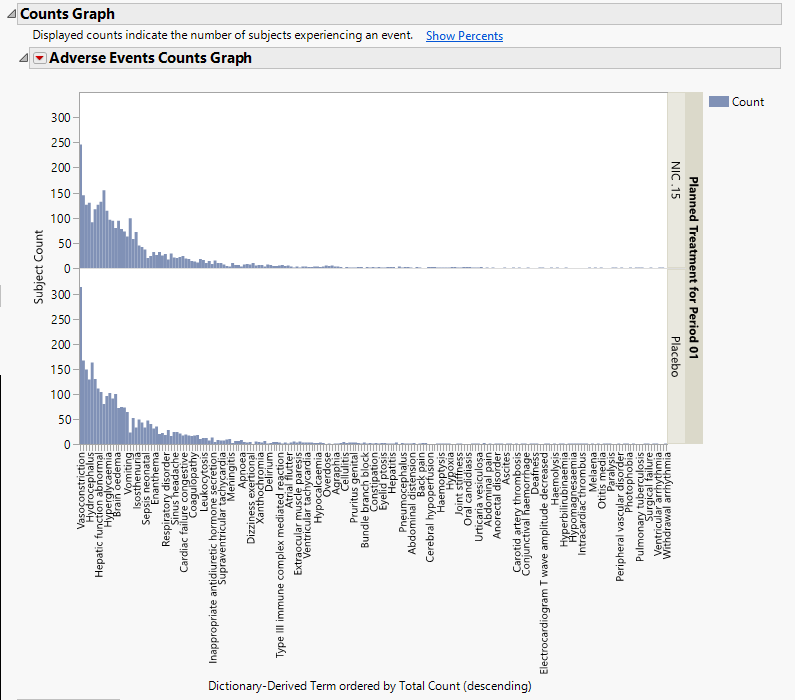Viewport: 795px width, 700px height.
Task: Click the Urticaria vesiculosa axis label
Action: tap(479, 497)
